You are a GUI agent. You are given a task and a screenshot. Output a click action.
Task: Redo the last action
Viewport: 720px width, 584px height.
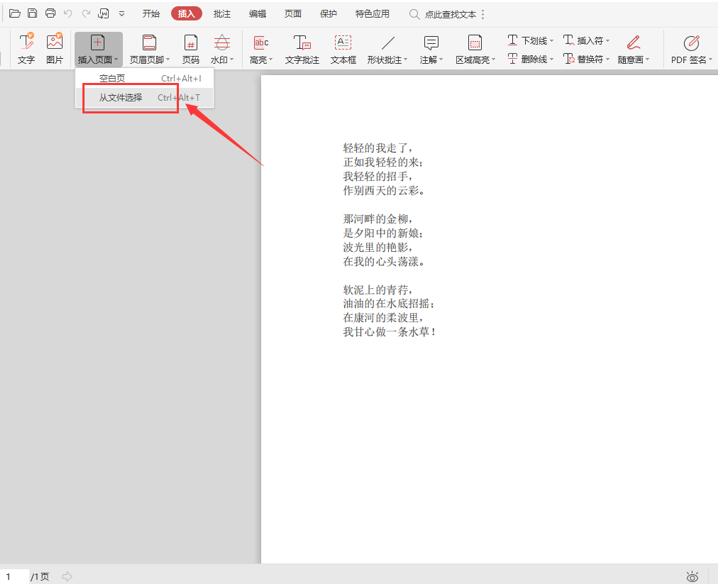[86, 14]
